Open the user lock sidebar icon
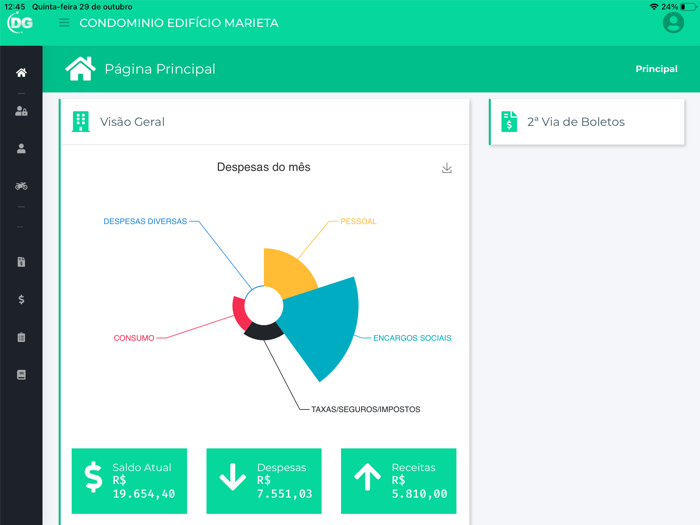700x525 pixels. 21,111
